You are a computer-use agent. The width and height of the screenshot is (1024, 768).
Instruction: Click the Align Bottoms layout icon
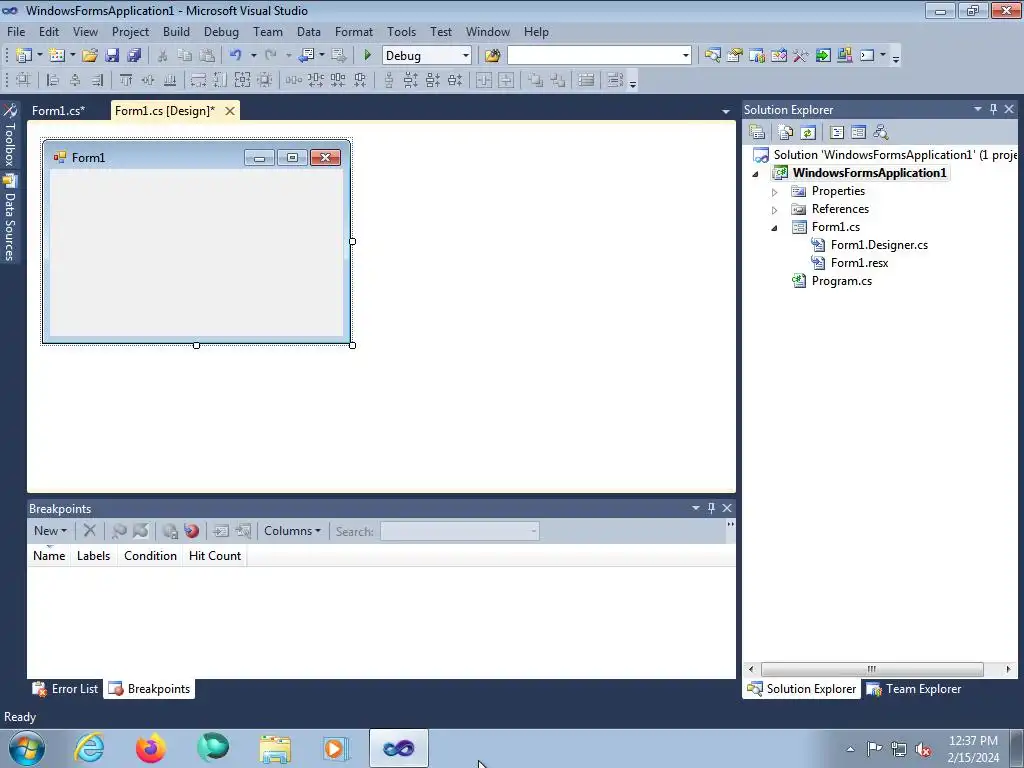coord(170,80)
